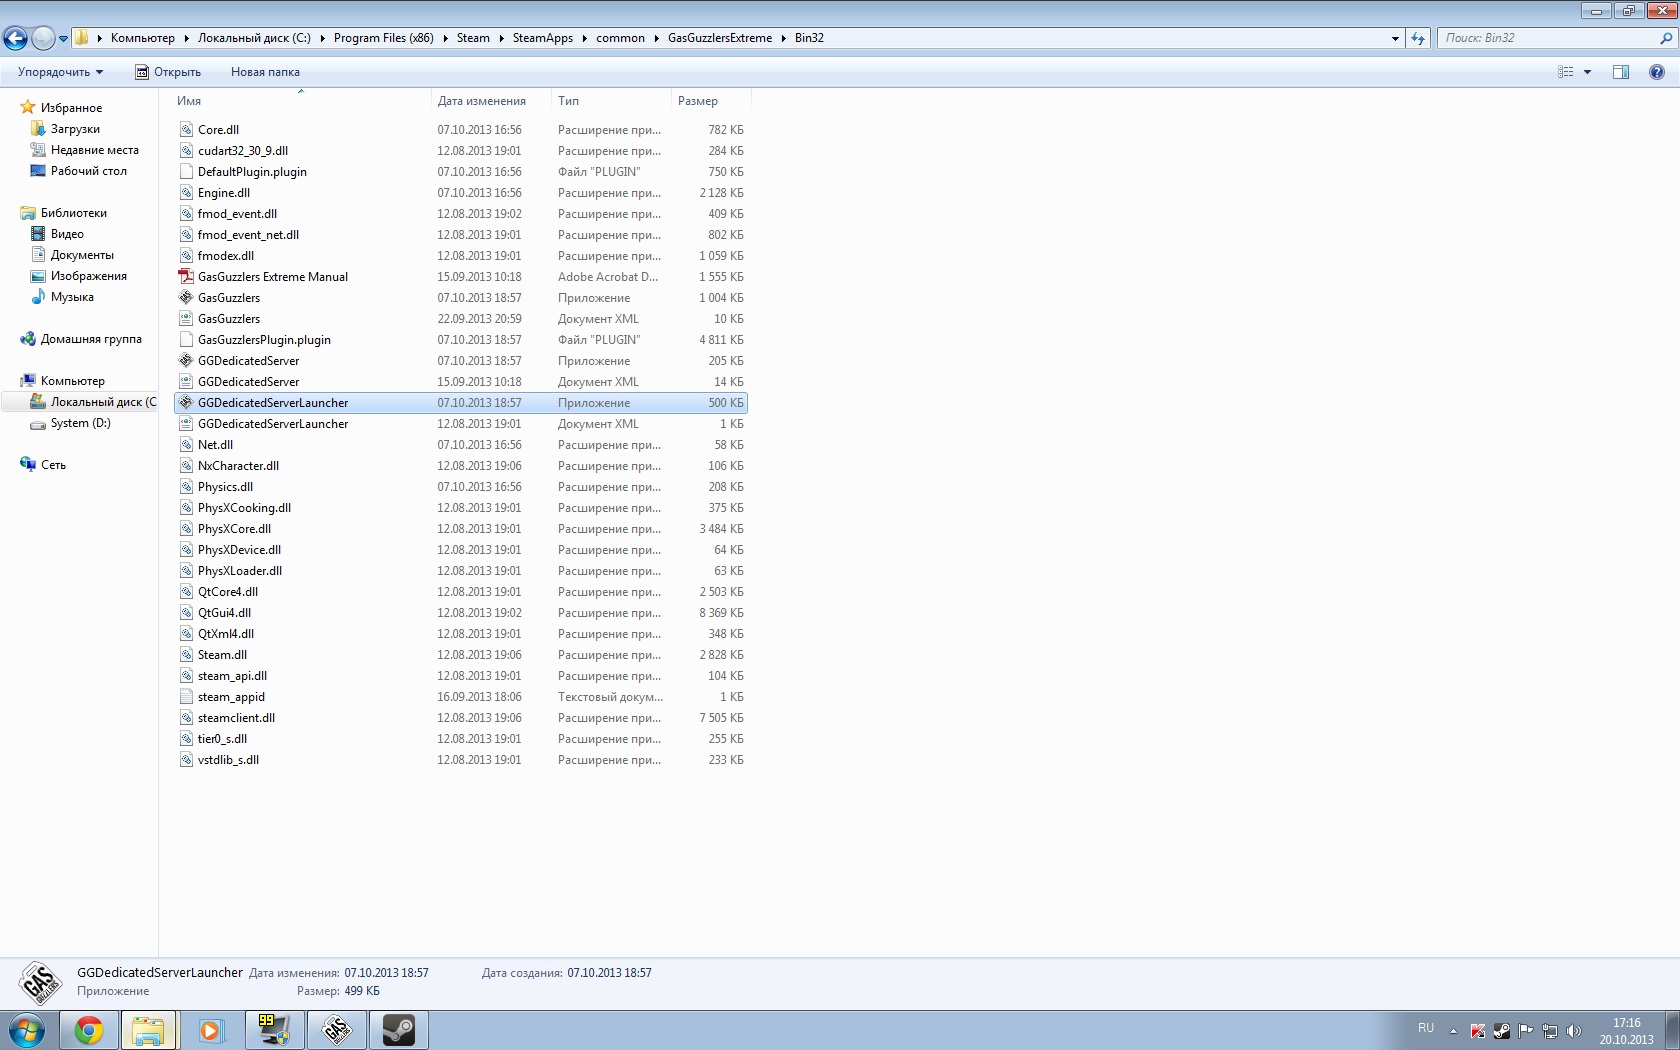Open the view options dropdown arrow
Screen dimensions: 1680x1050
pyautogui.click(x=1587, y=72)
